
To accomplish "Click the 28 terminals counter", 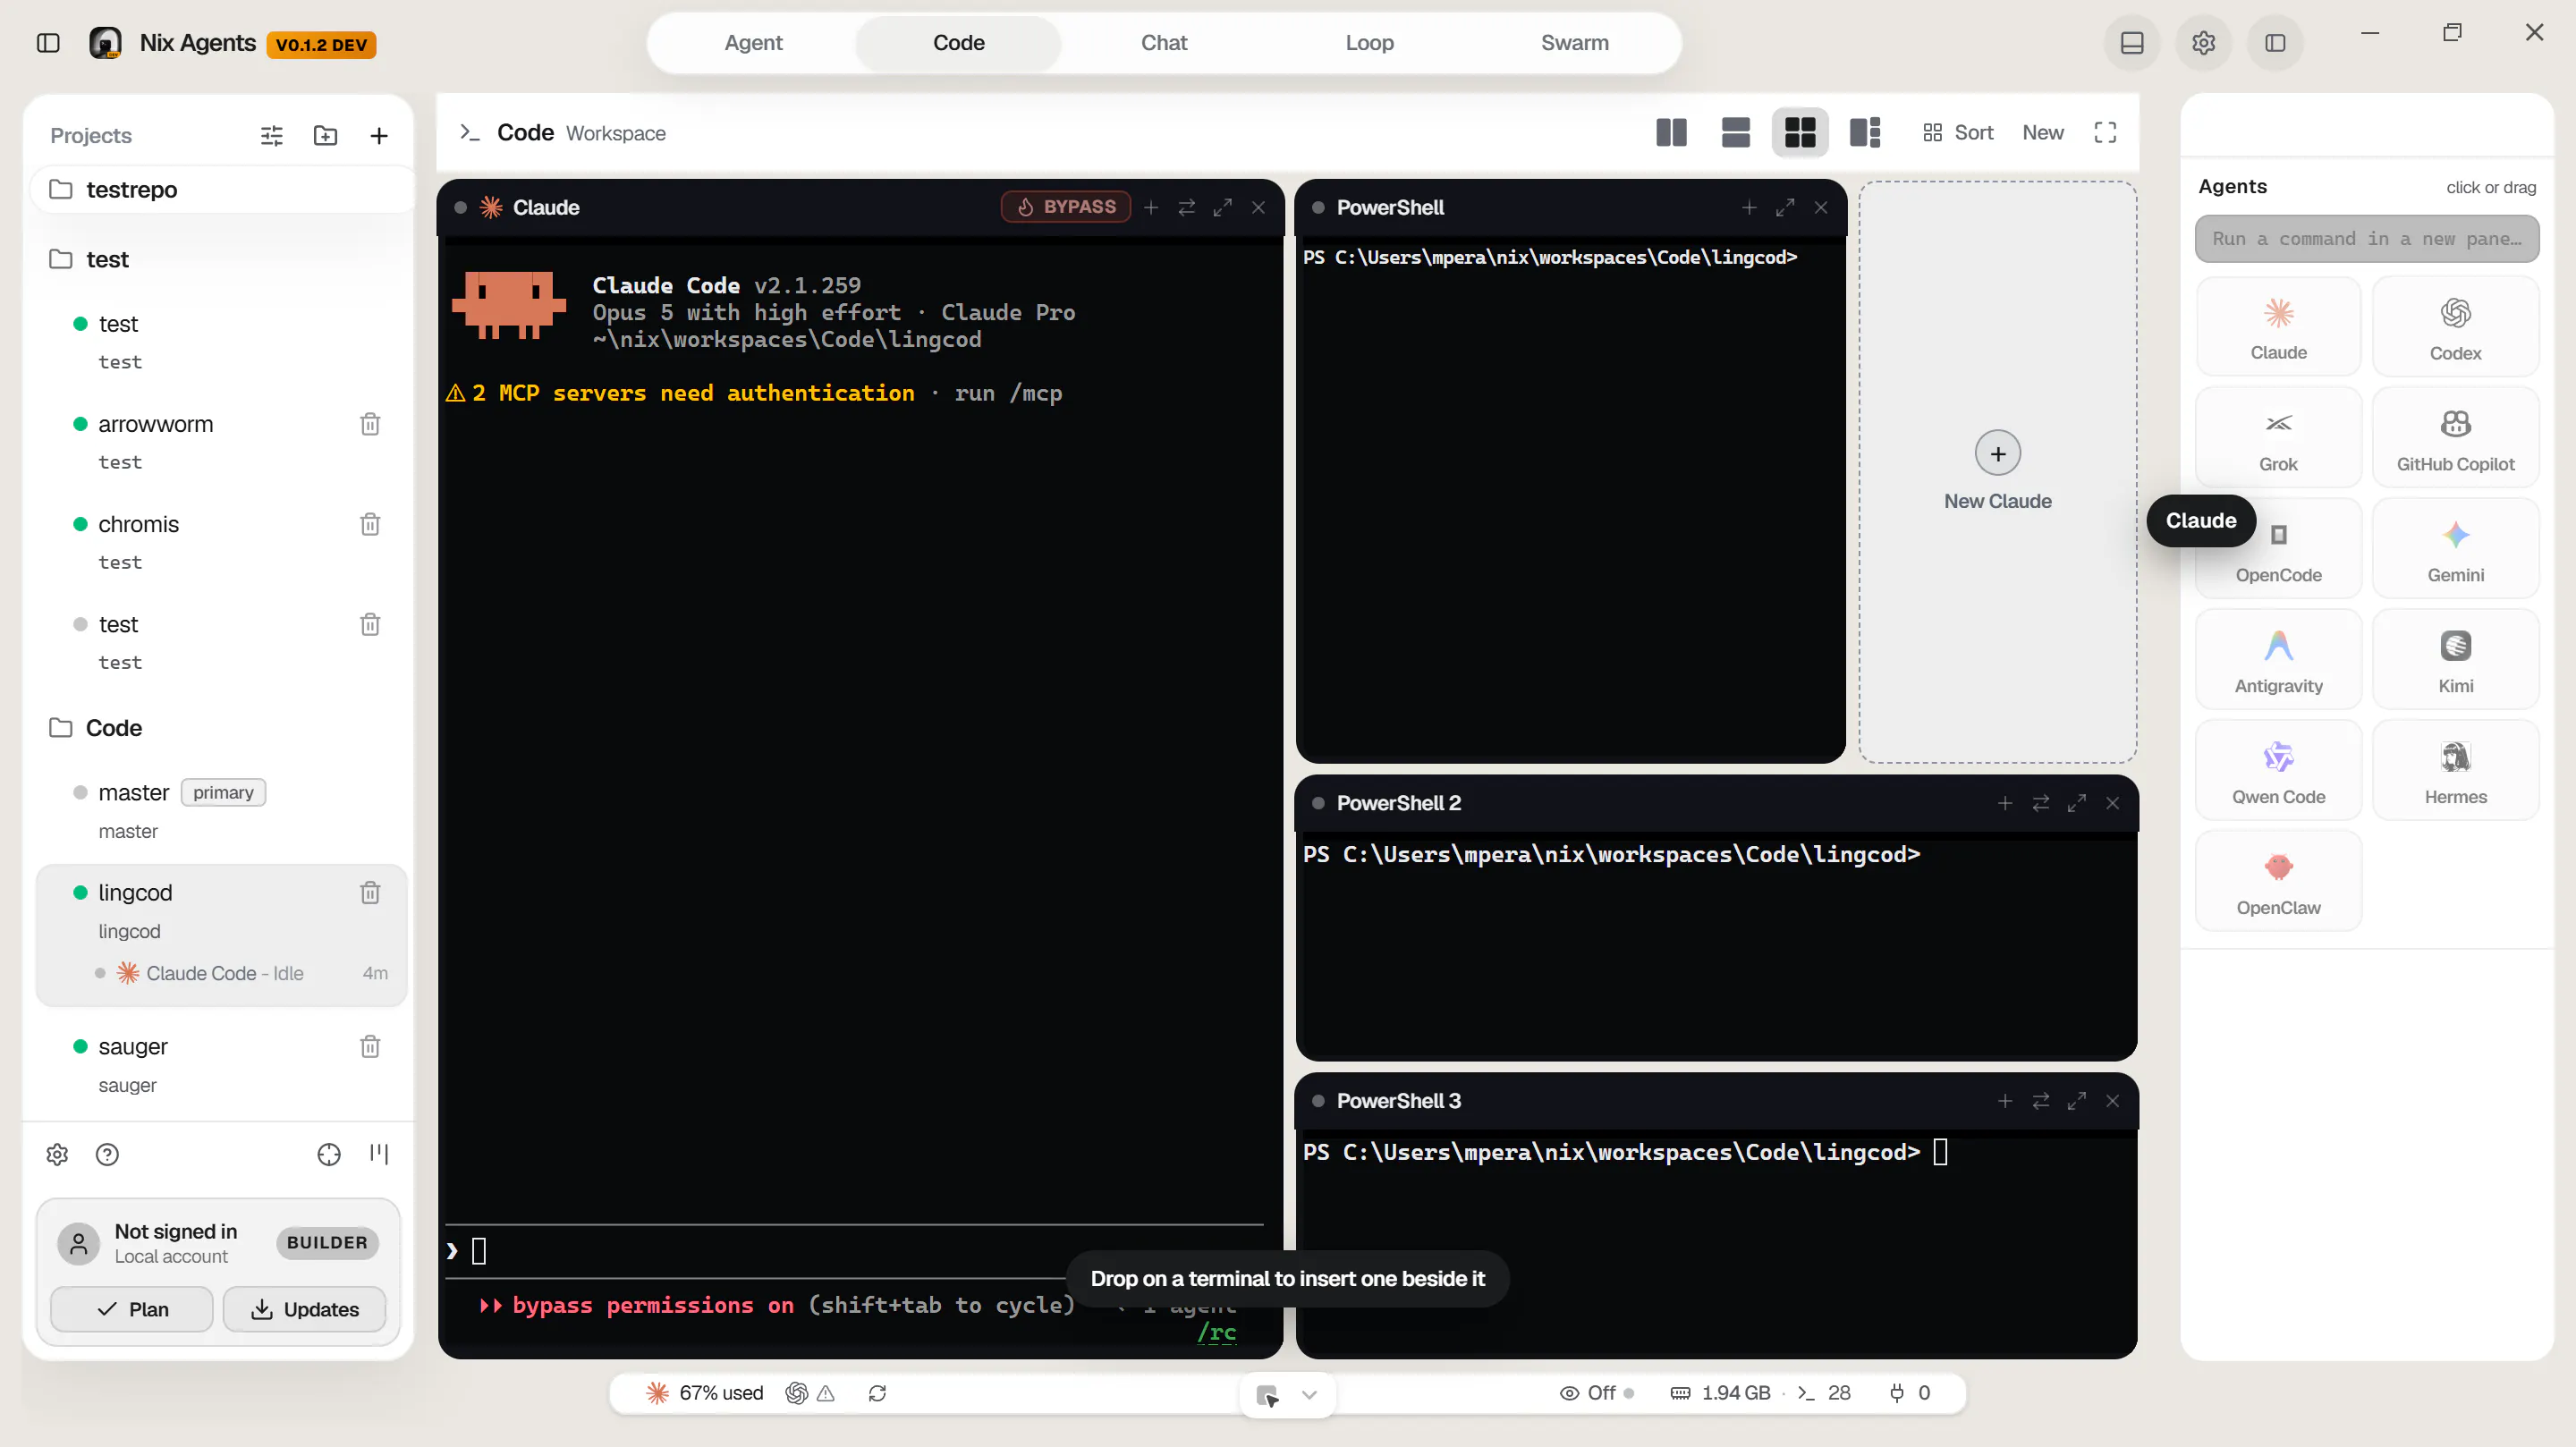I will tap(1824, 1393).
